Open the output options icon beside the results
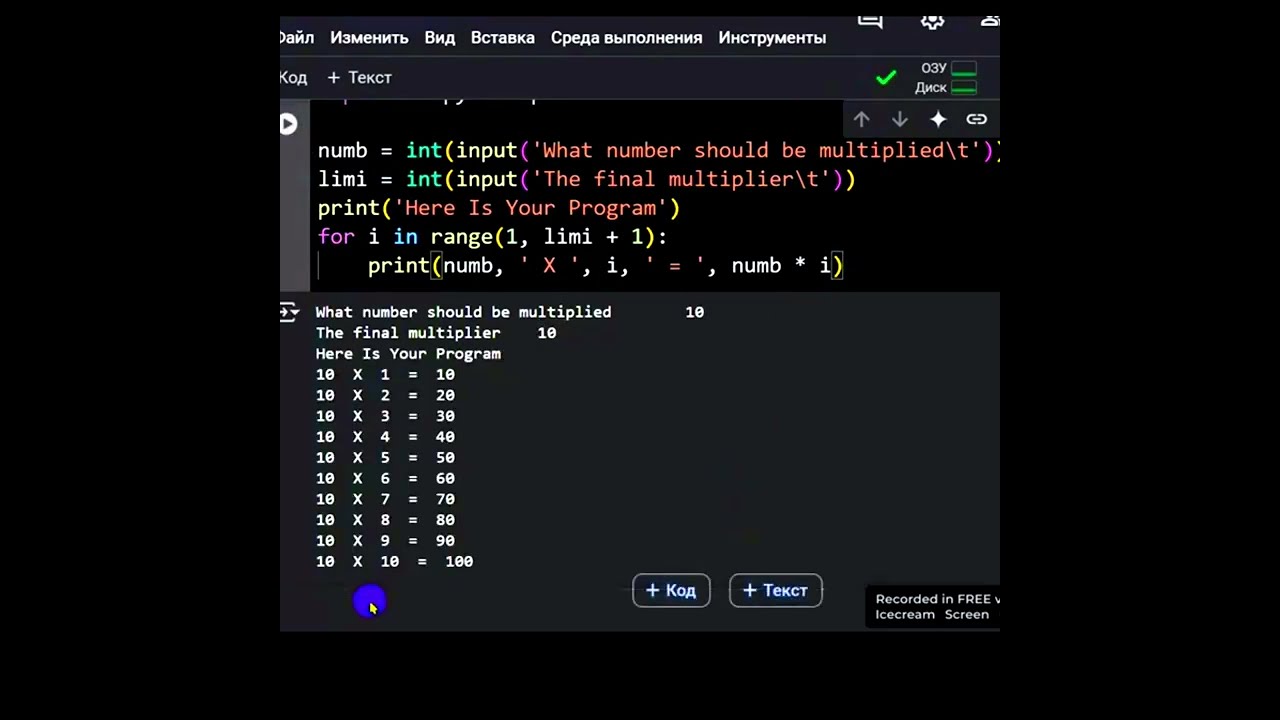1280x720 pixels. pos(289,312)
